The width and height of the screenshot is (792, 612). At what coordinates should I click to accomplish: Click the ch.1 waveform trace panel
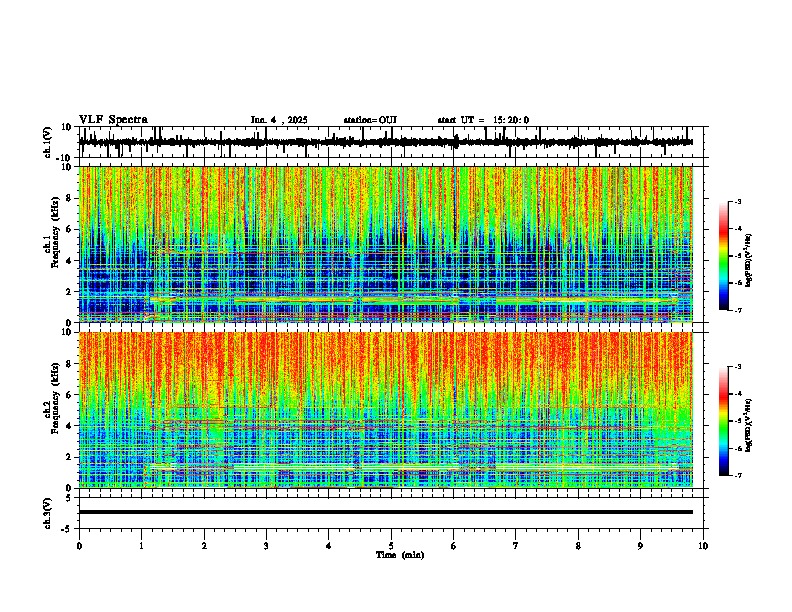[x=391, y=142]
